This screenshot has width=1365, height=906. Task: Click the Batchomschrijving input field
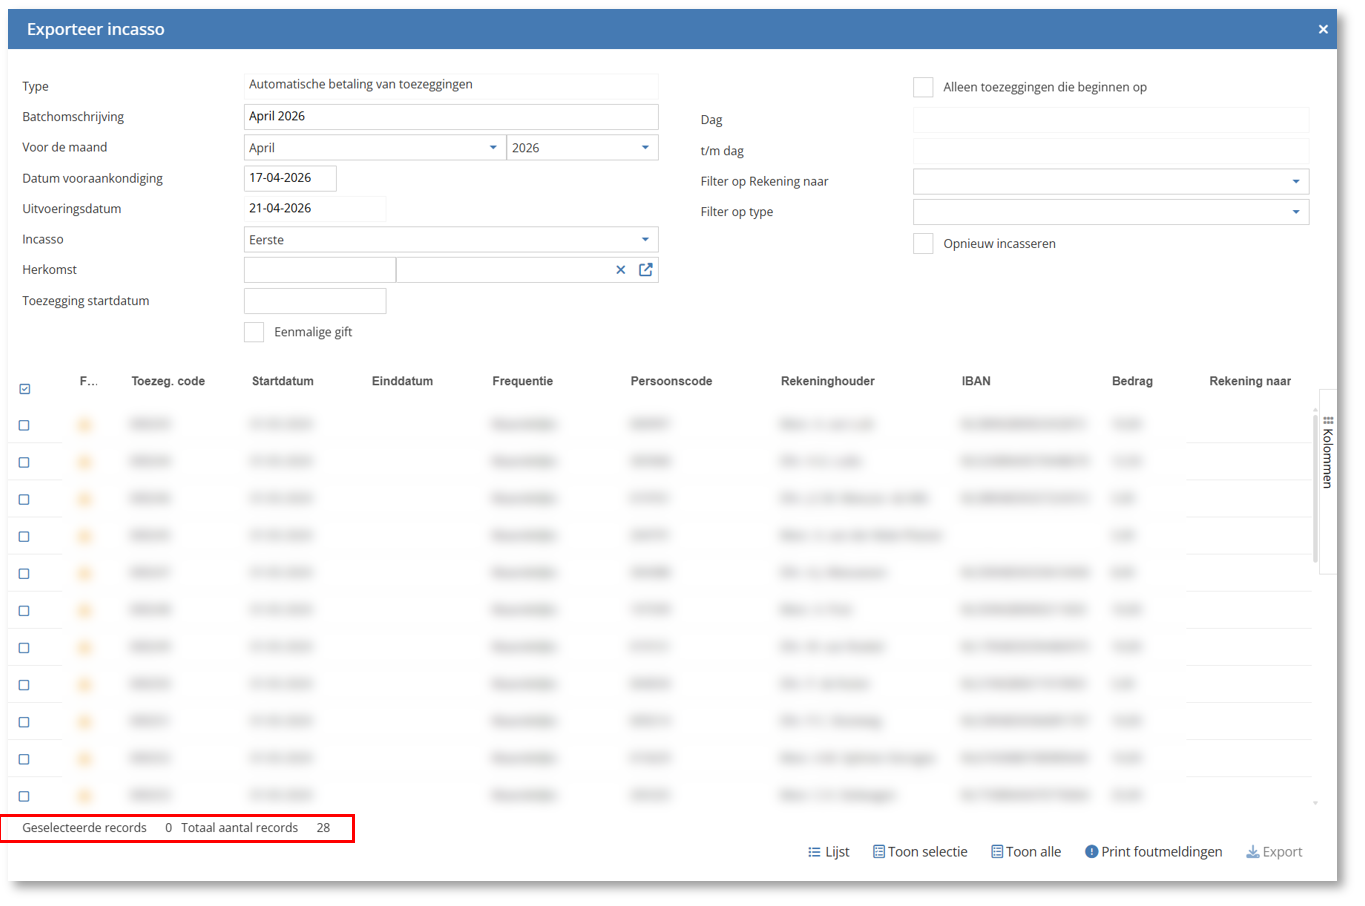pos(450,117)
